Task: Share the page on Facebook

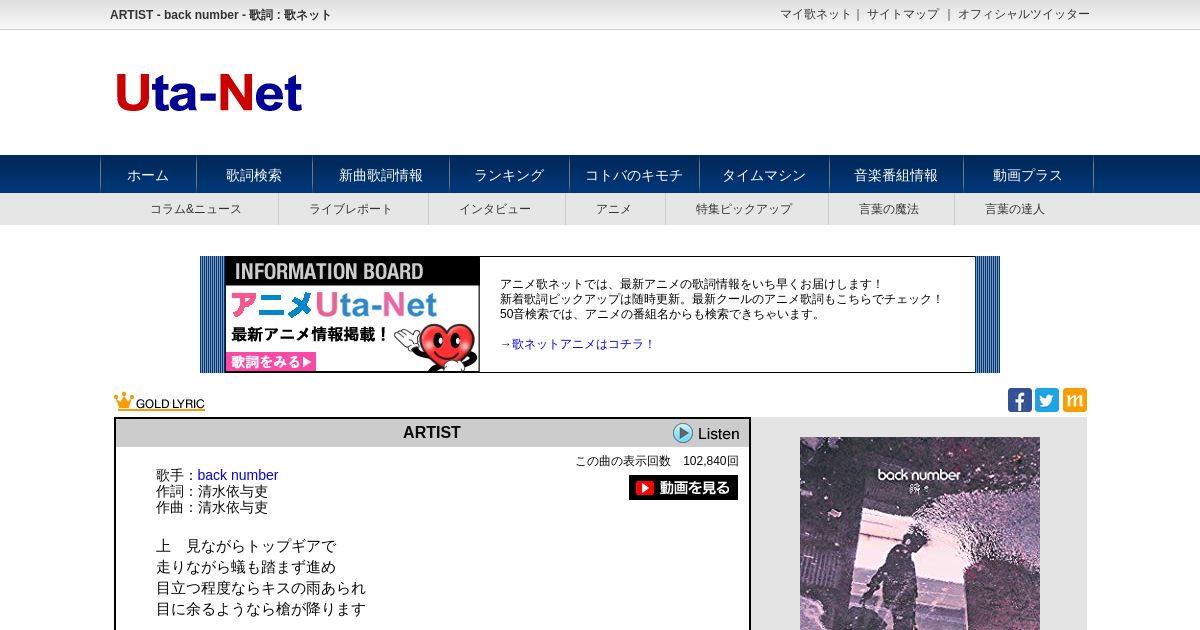Action: 1019,400
